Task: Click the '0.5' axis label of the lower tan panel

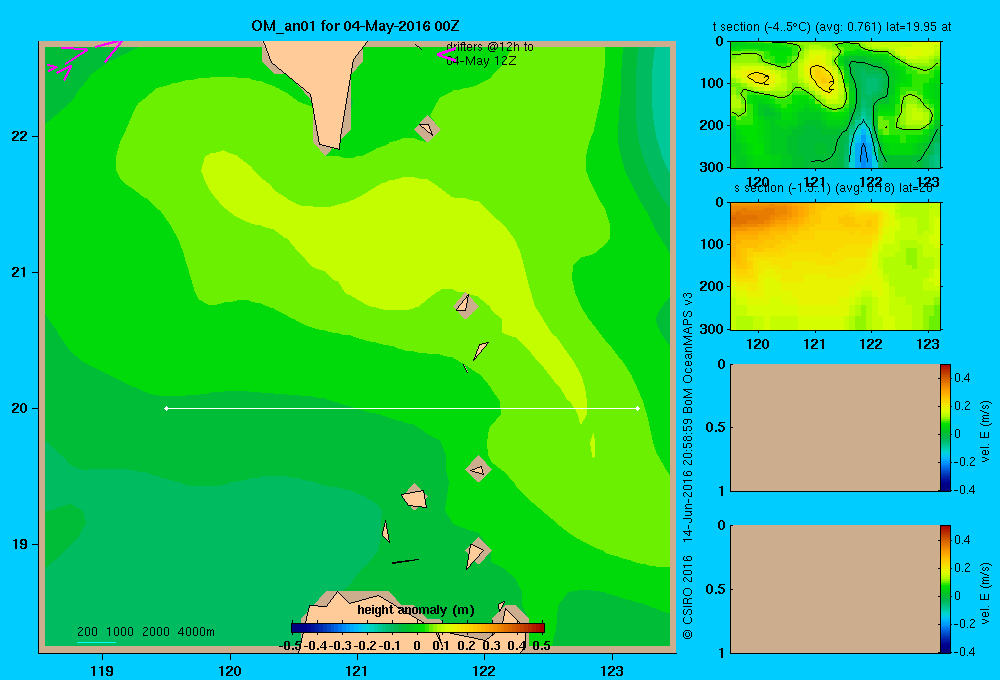Action: [715, 589]
